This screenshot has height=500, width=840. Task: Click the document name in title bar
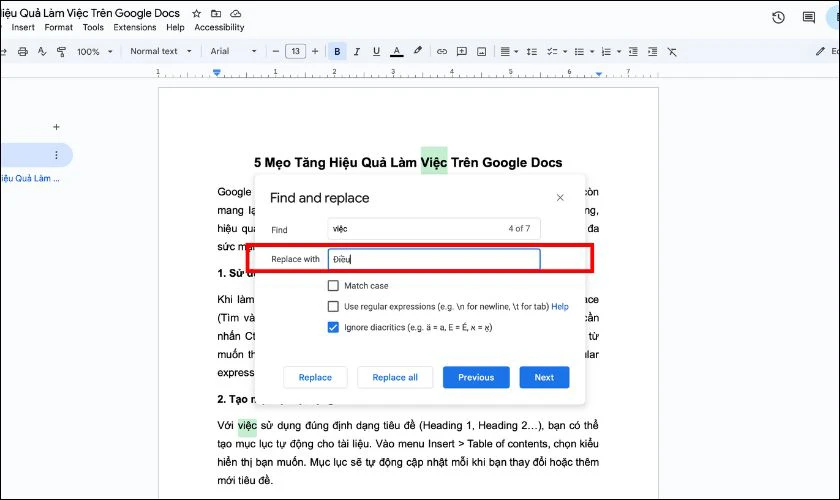click(x=90, y=13)
